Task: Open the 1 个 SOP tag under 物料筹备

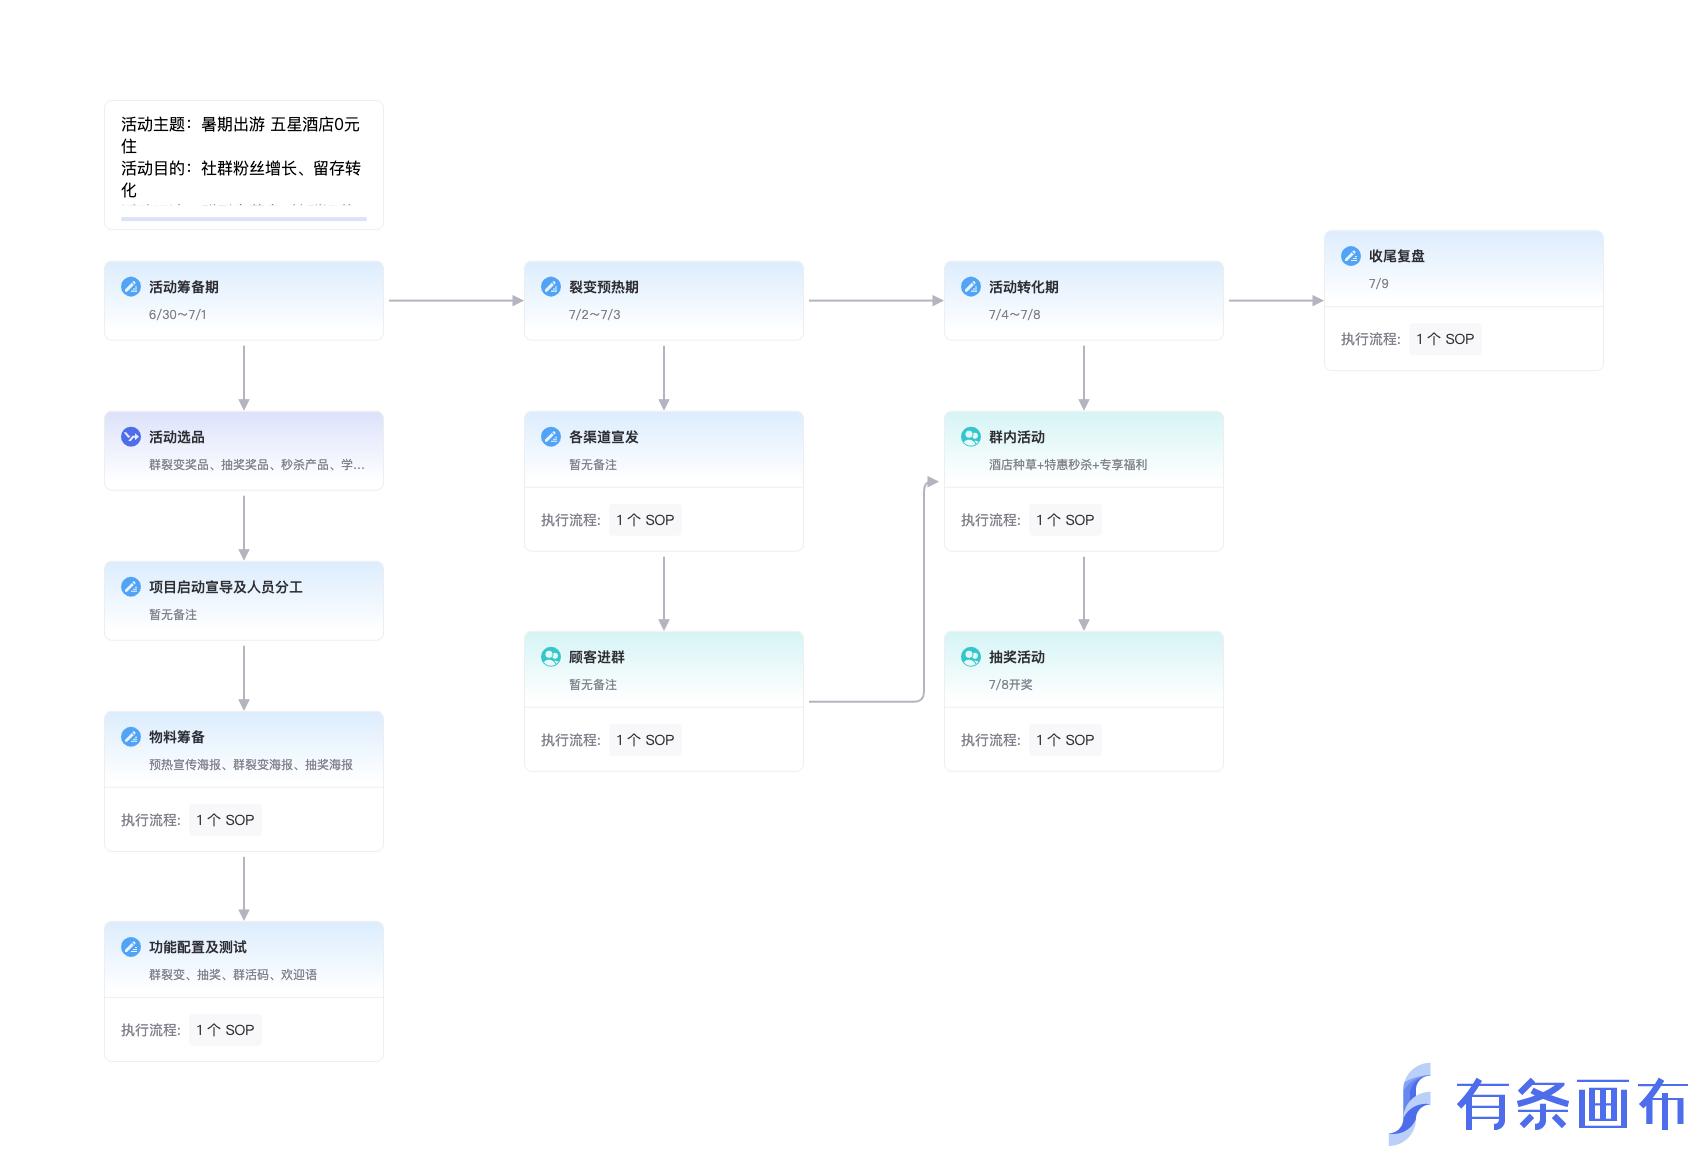Action: (225, 820)
